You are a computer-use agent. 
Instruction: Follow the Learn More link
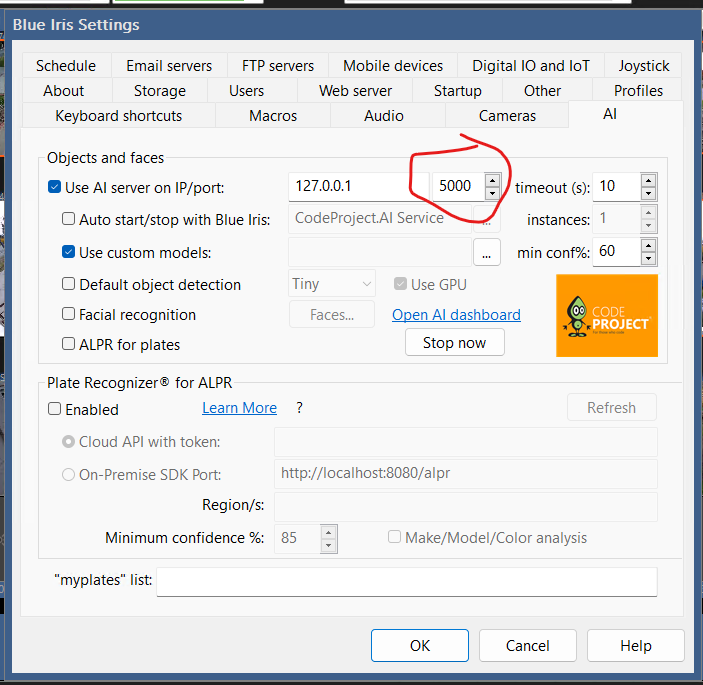point(239,408)
